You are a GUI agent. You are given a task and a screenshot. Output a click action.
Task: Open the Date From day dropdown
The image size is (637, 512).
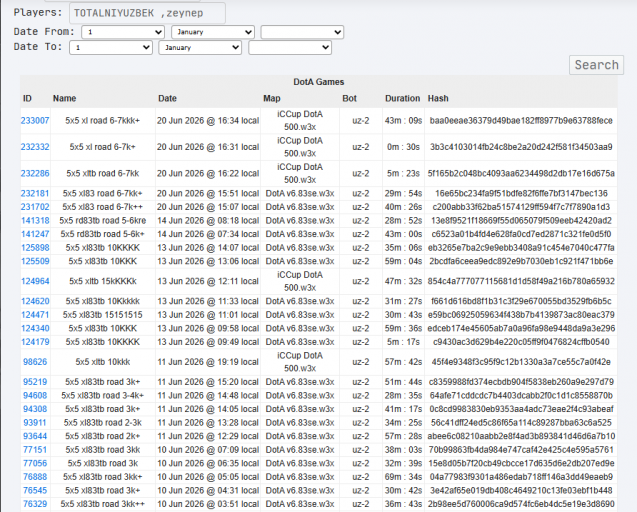(x=123, y=32)
